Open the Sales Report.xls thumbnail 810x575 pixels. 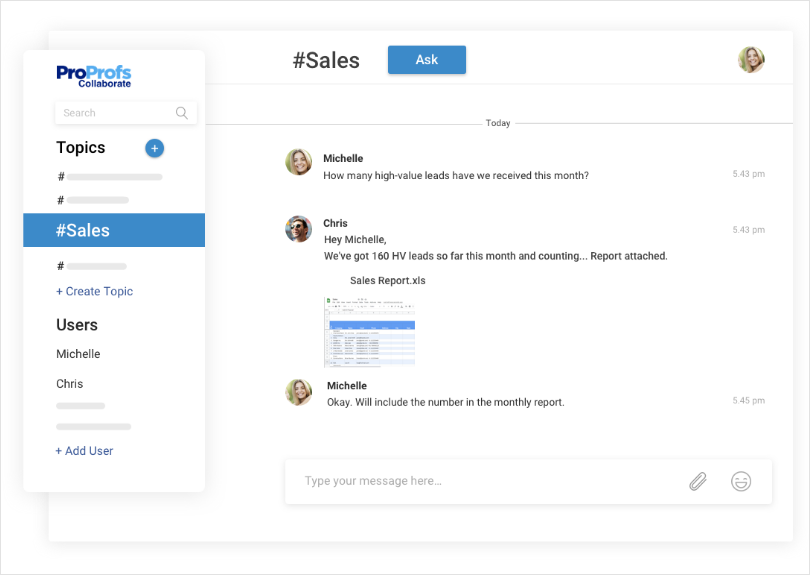point(369,332)
